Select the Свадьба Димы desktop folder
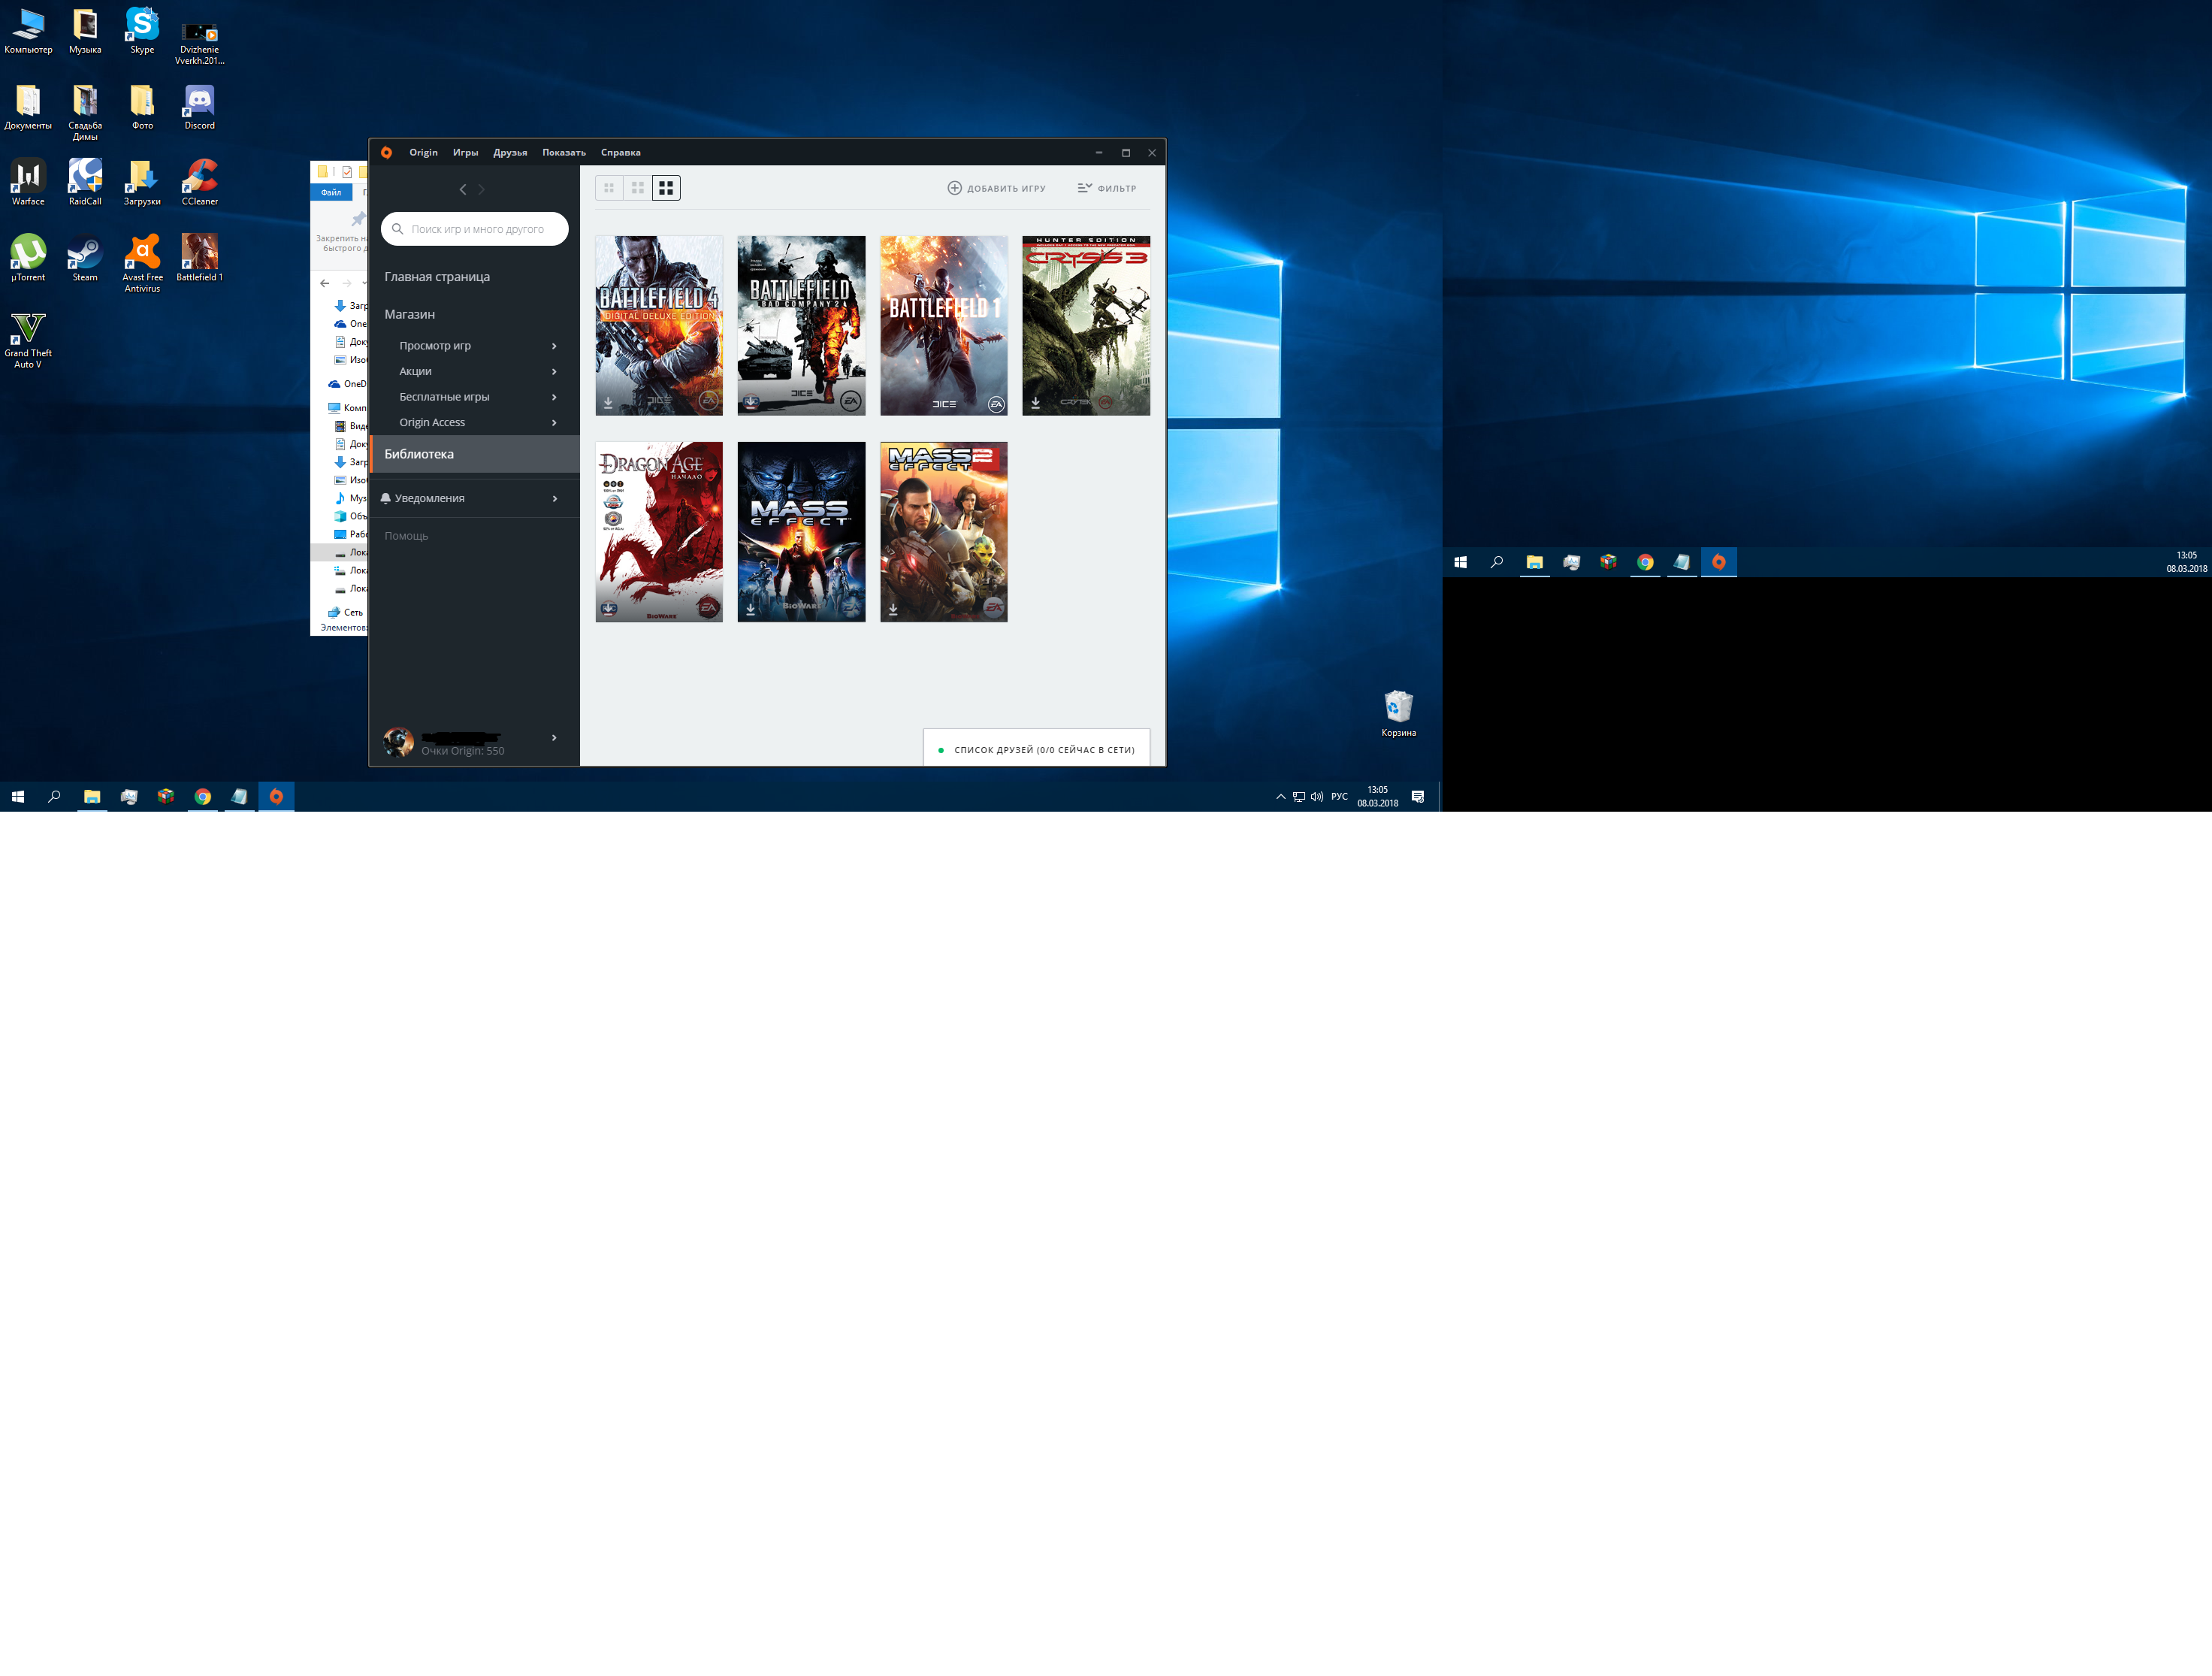Screen dimensions: 2212x1676 [85, 112]
